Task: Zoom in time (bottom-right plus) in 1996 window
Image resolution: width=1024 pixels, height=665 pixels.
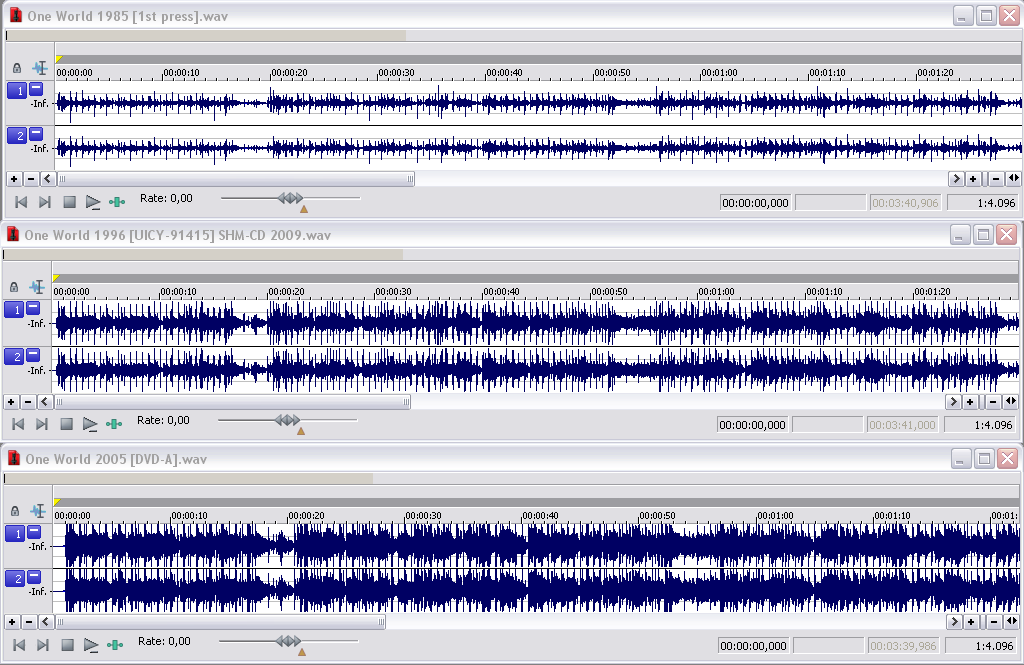Action: coord(970,402)
